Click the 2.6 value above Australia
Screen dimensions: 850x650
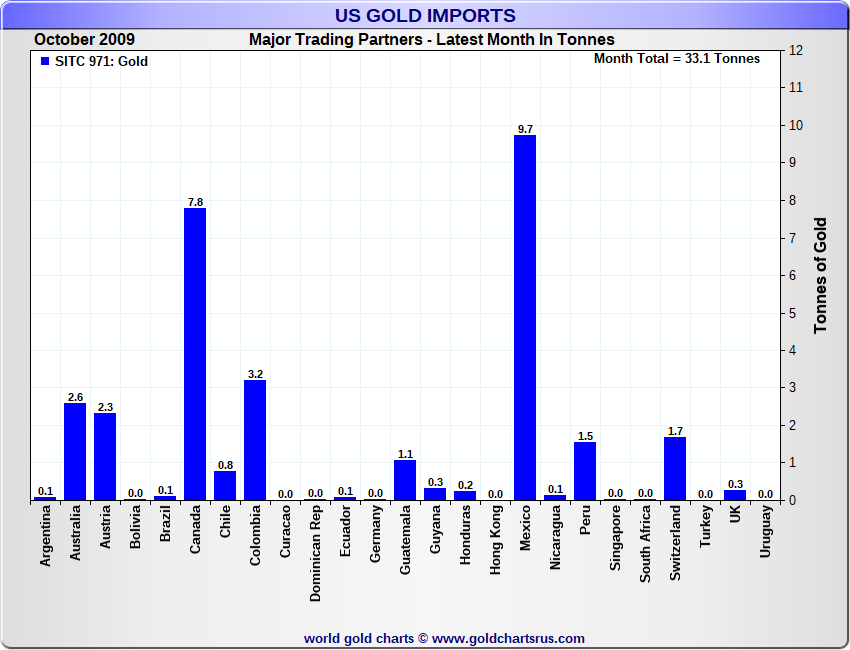(x=75, y=397)
